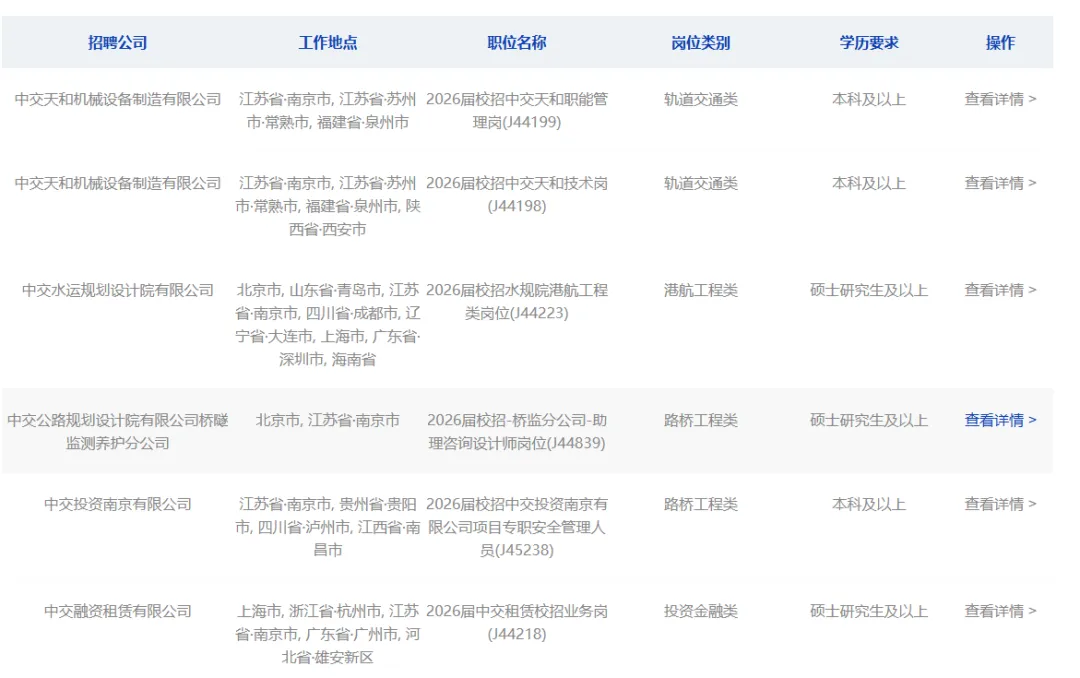The height and width of the screenshot is (678, 1080).
Task: Select company 中交投资南京有限公司
Action: 118,504
